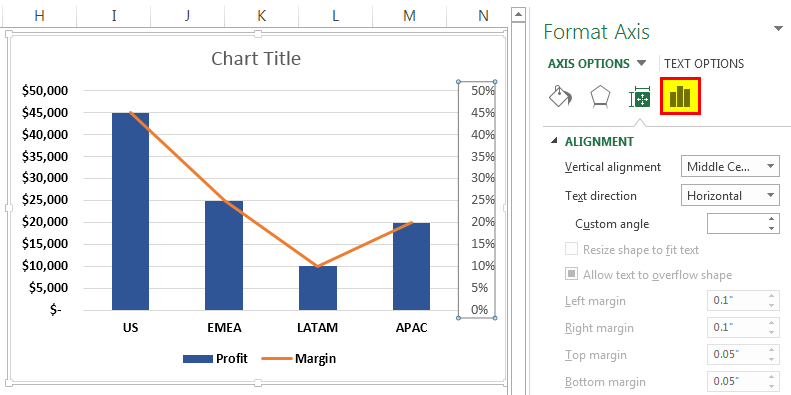This screenshot has width=791, height=395.
Task: Select the APAC profit bar
Action: click(412, 266)
